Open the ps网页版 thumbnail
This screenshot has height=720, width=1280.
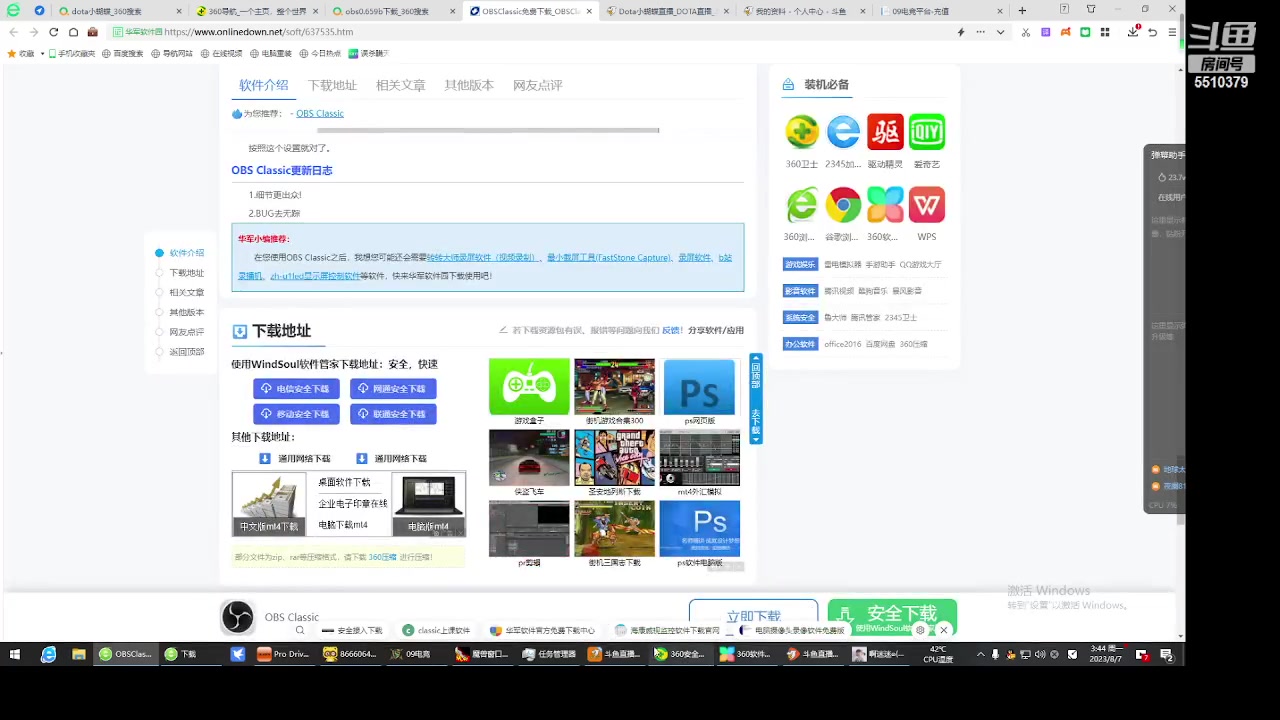699,387
